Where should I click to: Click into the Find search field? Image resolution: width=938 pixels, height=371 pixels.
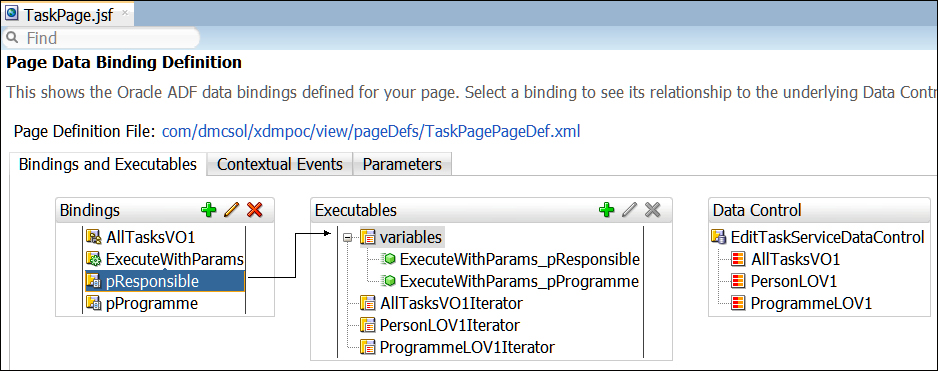tap(102, 38)
